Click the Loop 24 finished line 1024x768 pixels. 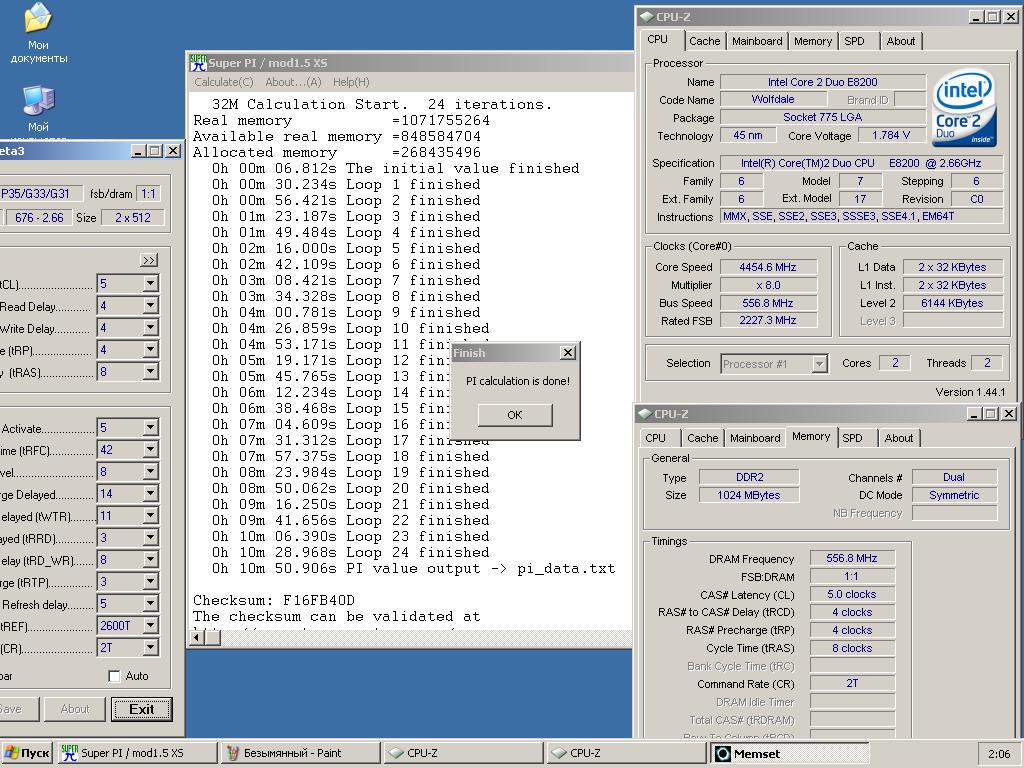click(x=350, y=552)
